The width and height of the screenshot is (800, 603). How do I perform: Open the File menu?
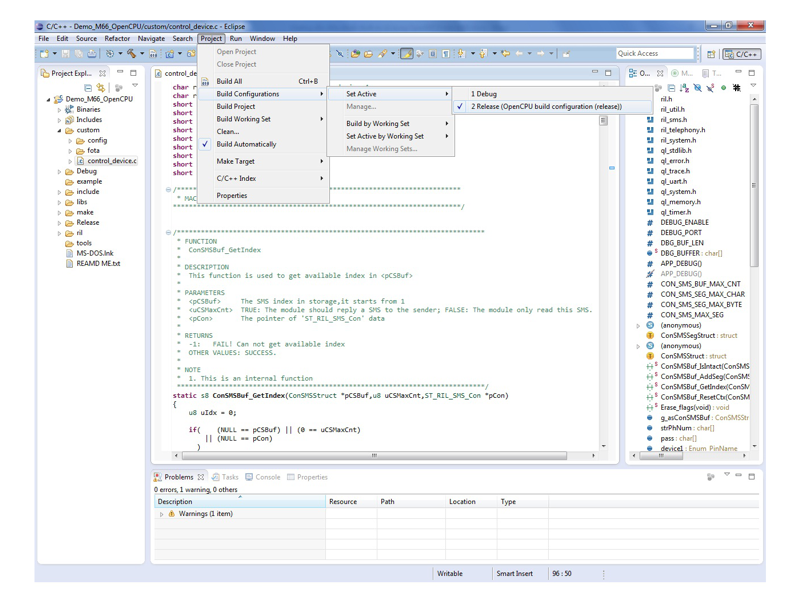click(44, 38)
